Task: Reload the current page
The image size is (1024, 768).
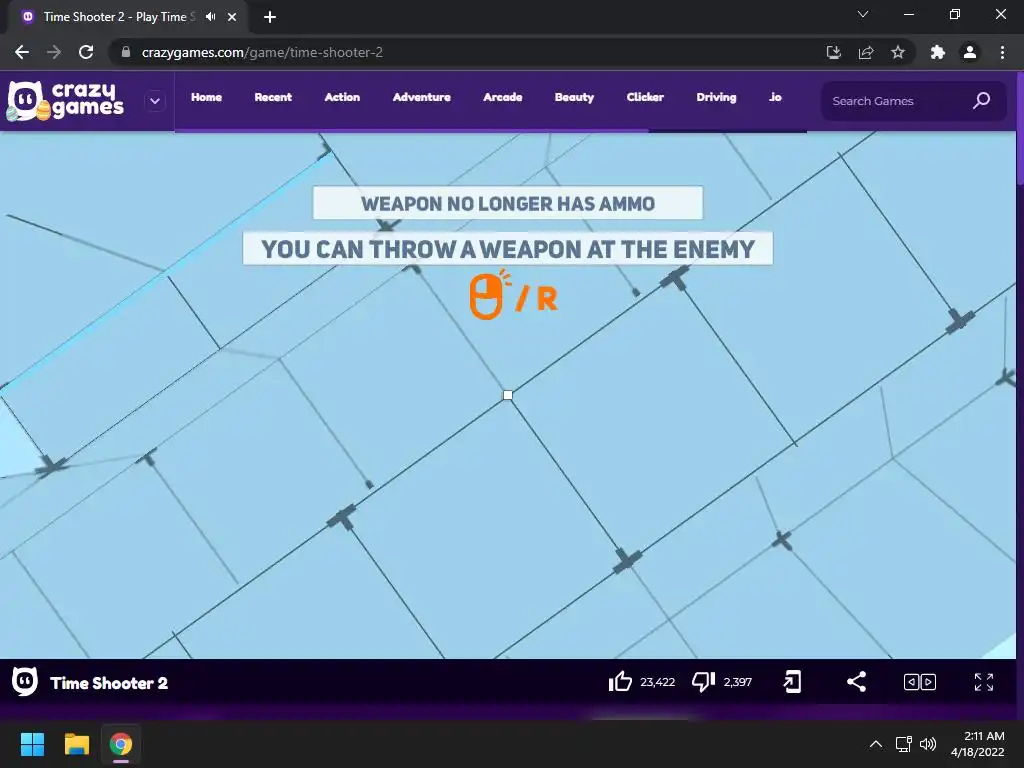Action: pyautogui.click(x=86, y=52)
